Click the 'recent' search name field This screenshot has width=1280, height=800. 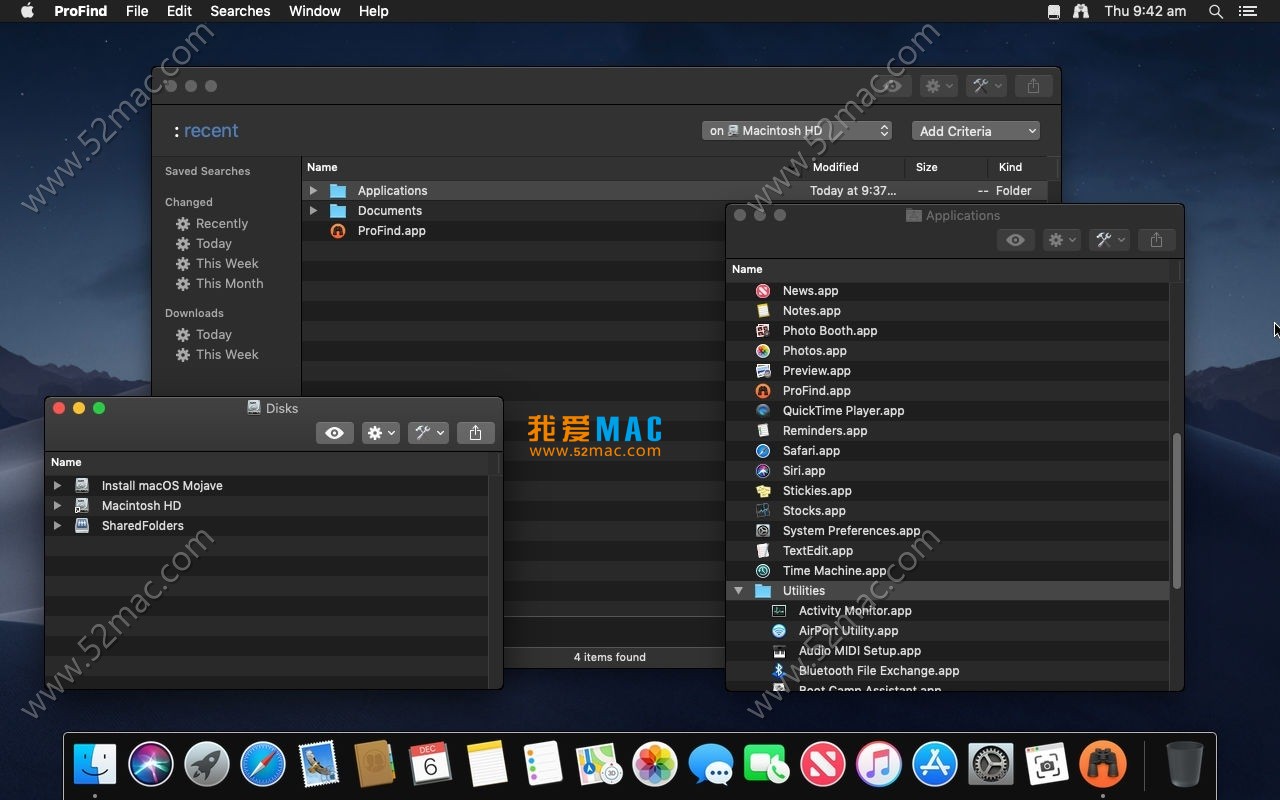(211, 130)
